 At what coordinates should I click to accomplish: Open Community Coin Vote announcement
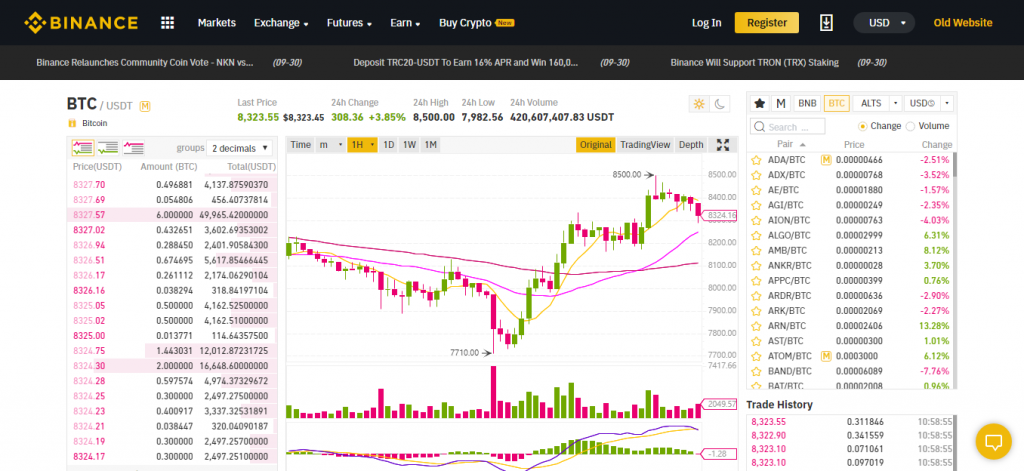tap(144, 63)
